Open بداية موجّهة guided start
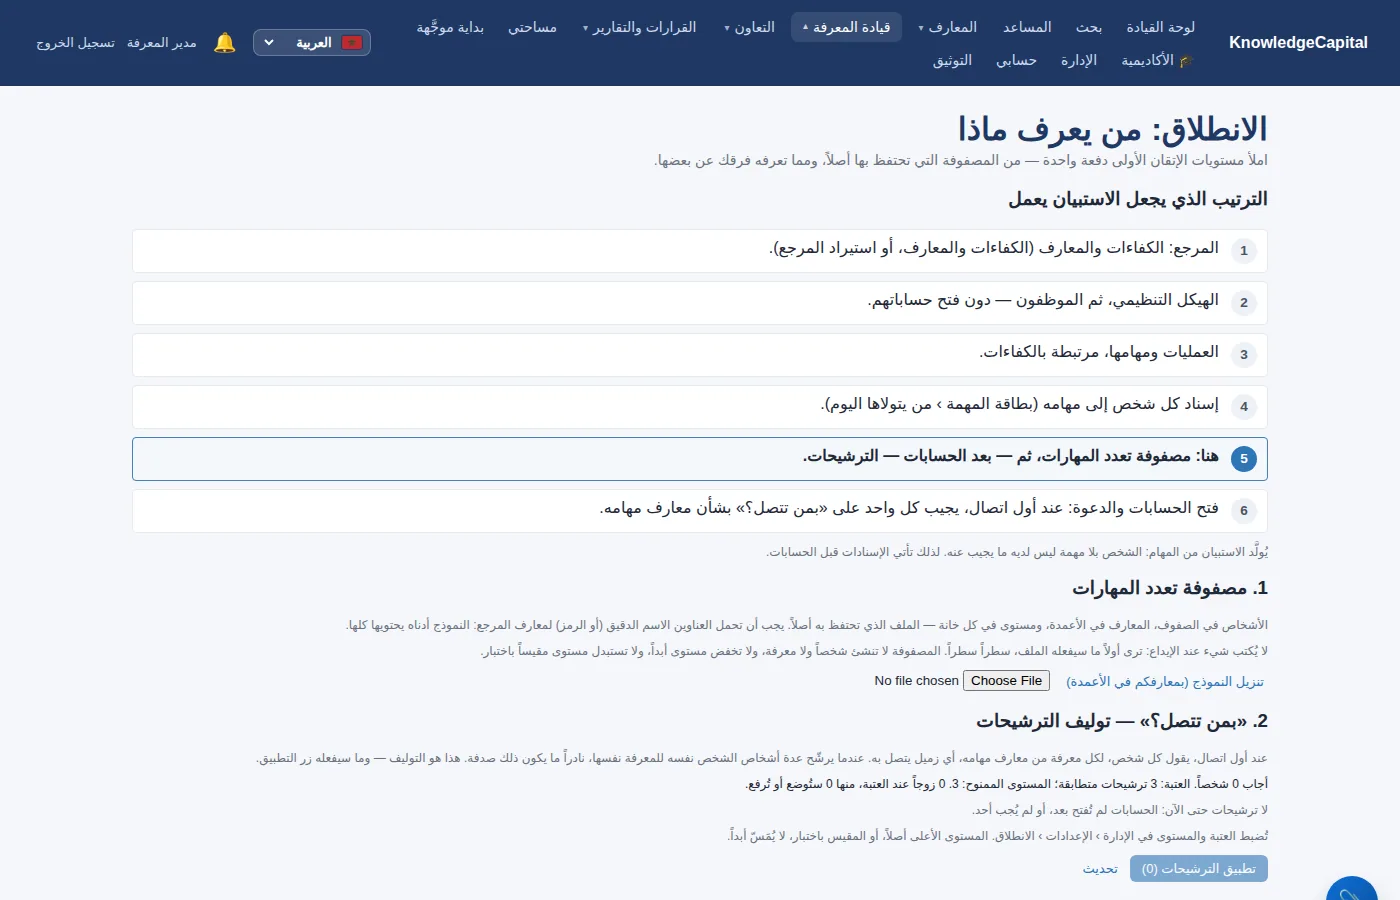 pos(450,27)
